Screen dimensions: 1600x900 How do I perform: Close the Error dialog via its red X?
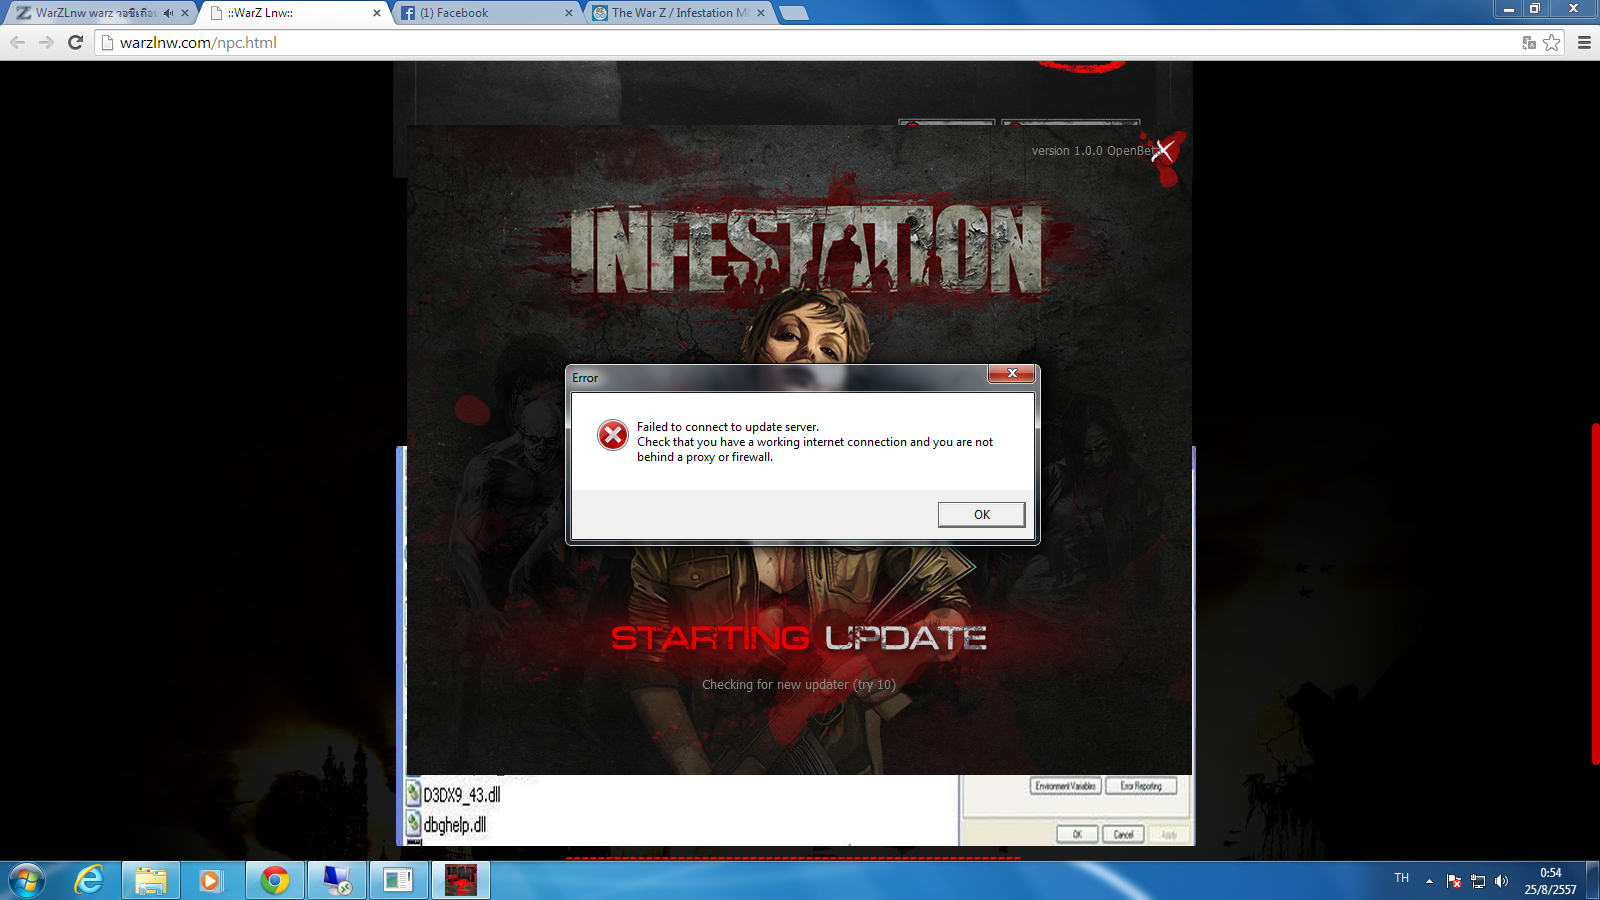pos(1012,373)
